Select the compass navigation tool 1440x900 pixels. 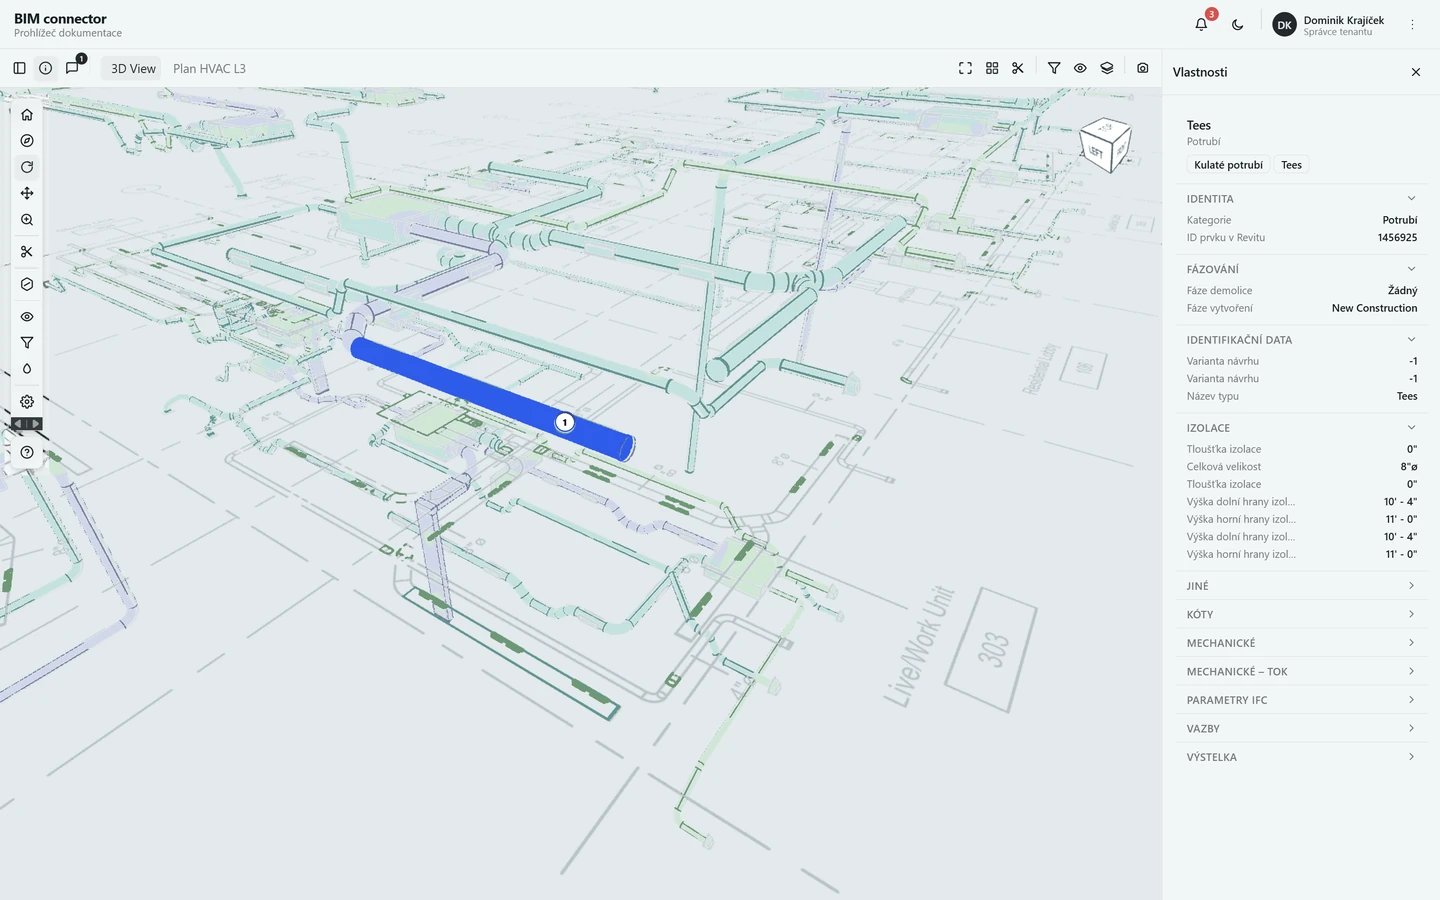pyautogui.click(x=27, y=141)
